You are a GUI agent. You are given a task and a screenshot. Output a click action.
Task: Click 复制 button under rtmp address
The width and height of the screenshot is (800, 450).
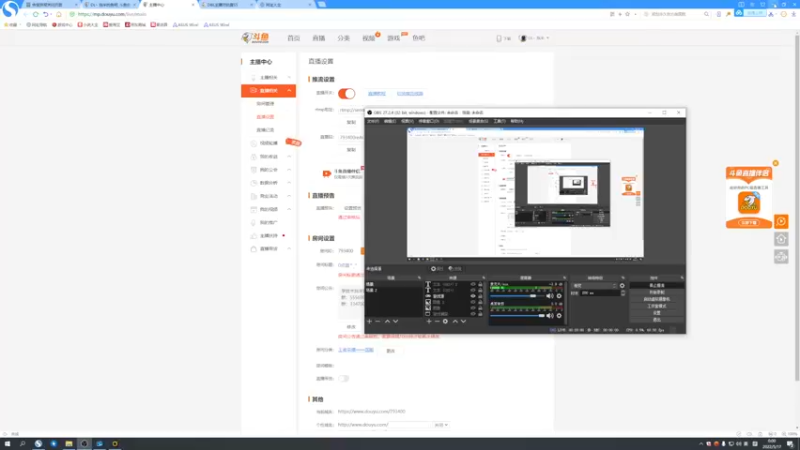click(x=351, y=122)
